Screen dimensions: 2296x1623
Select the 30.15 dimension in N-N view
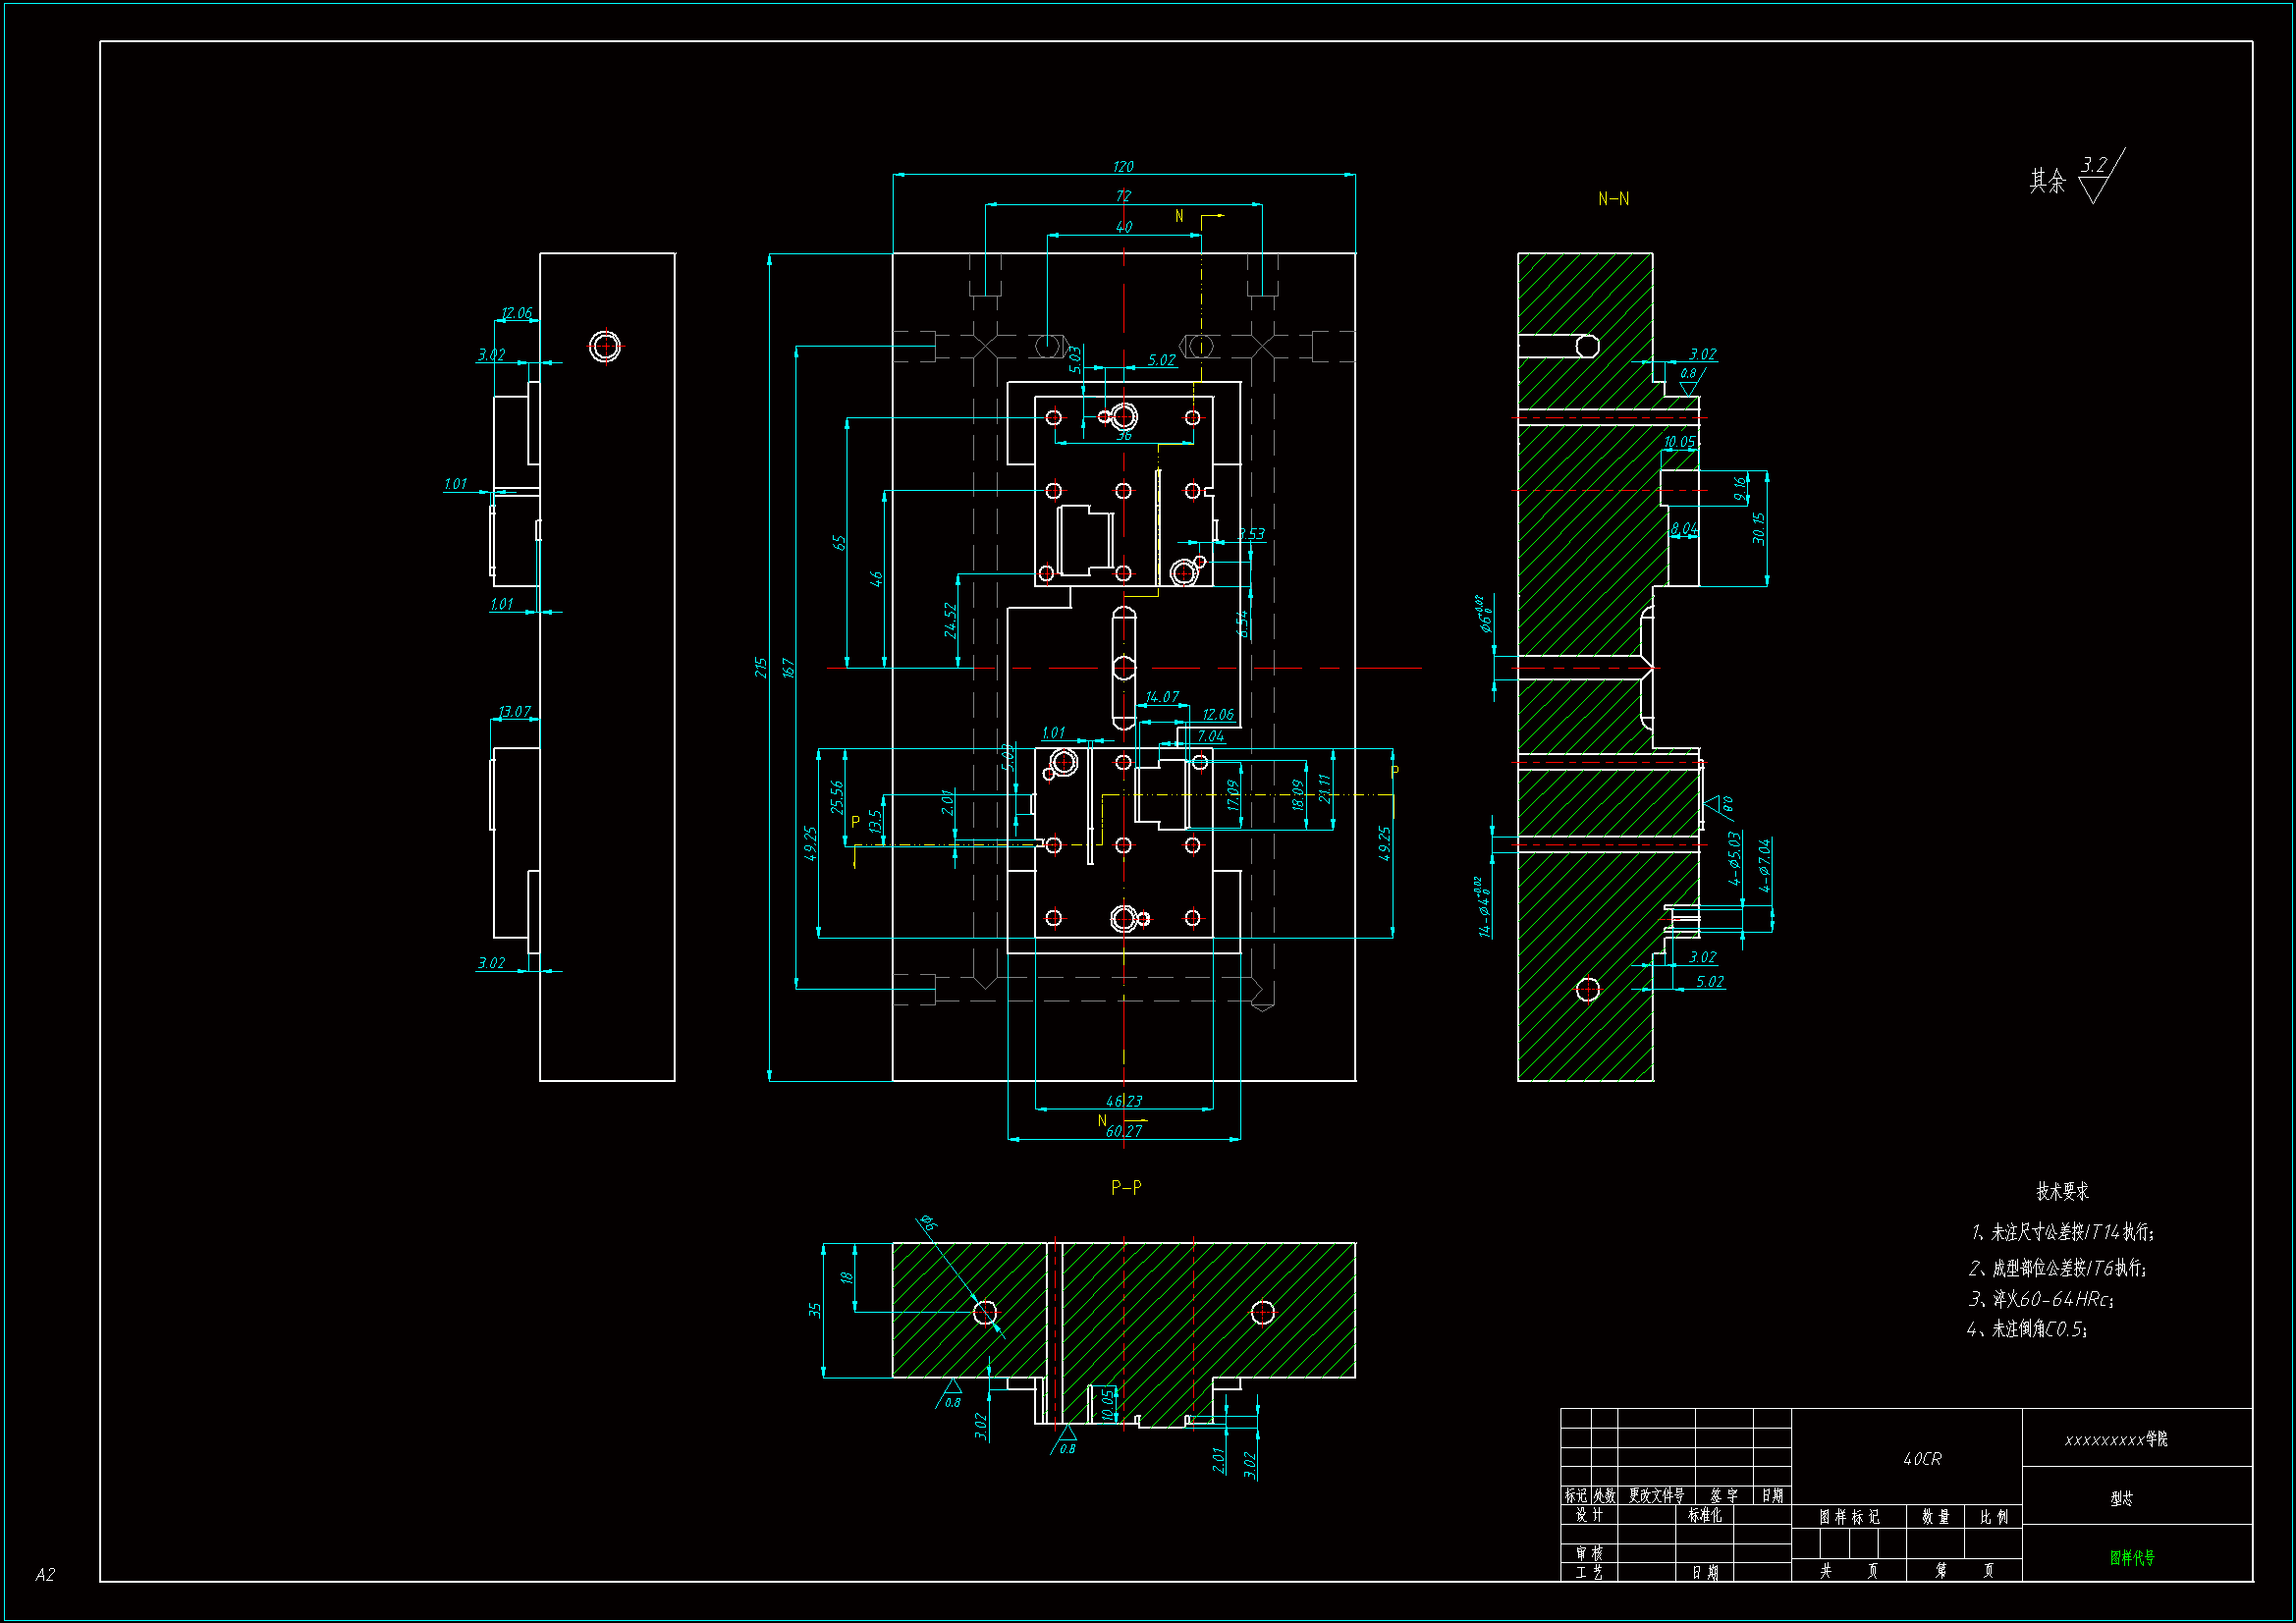[1759, 528]
